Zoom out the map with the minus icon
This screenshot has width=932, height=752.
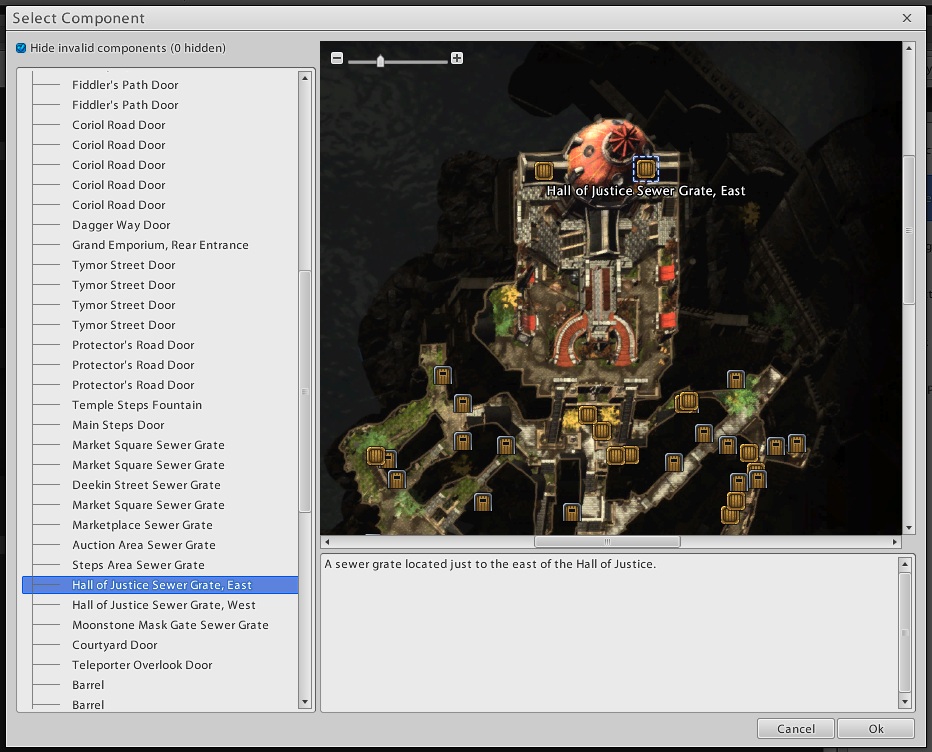pyautogui.click(x=337, y=58)
